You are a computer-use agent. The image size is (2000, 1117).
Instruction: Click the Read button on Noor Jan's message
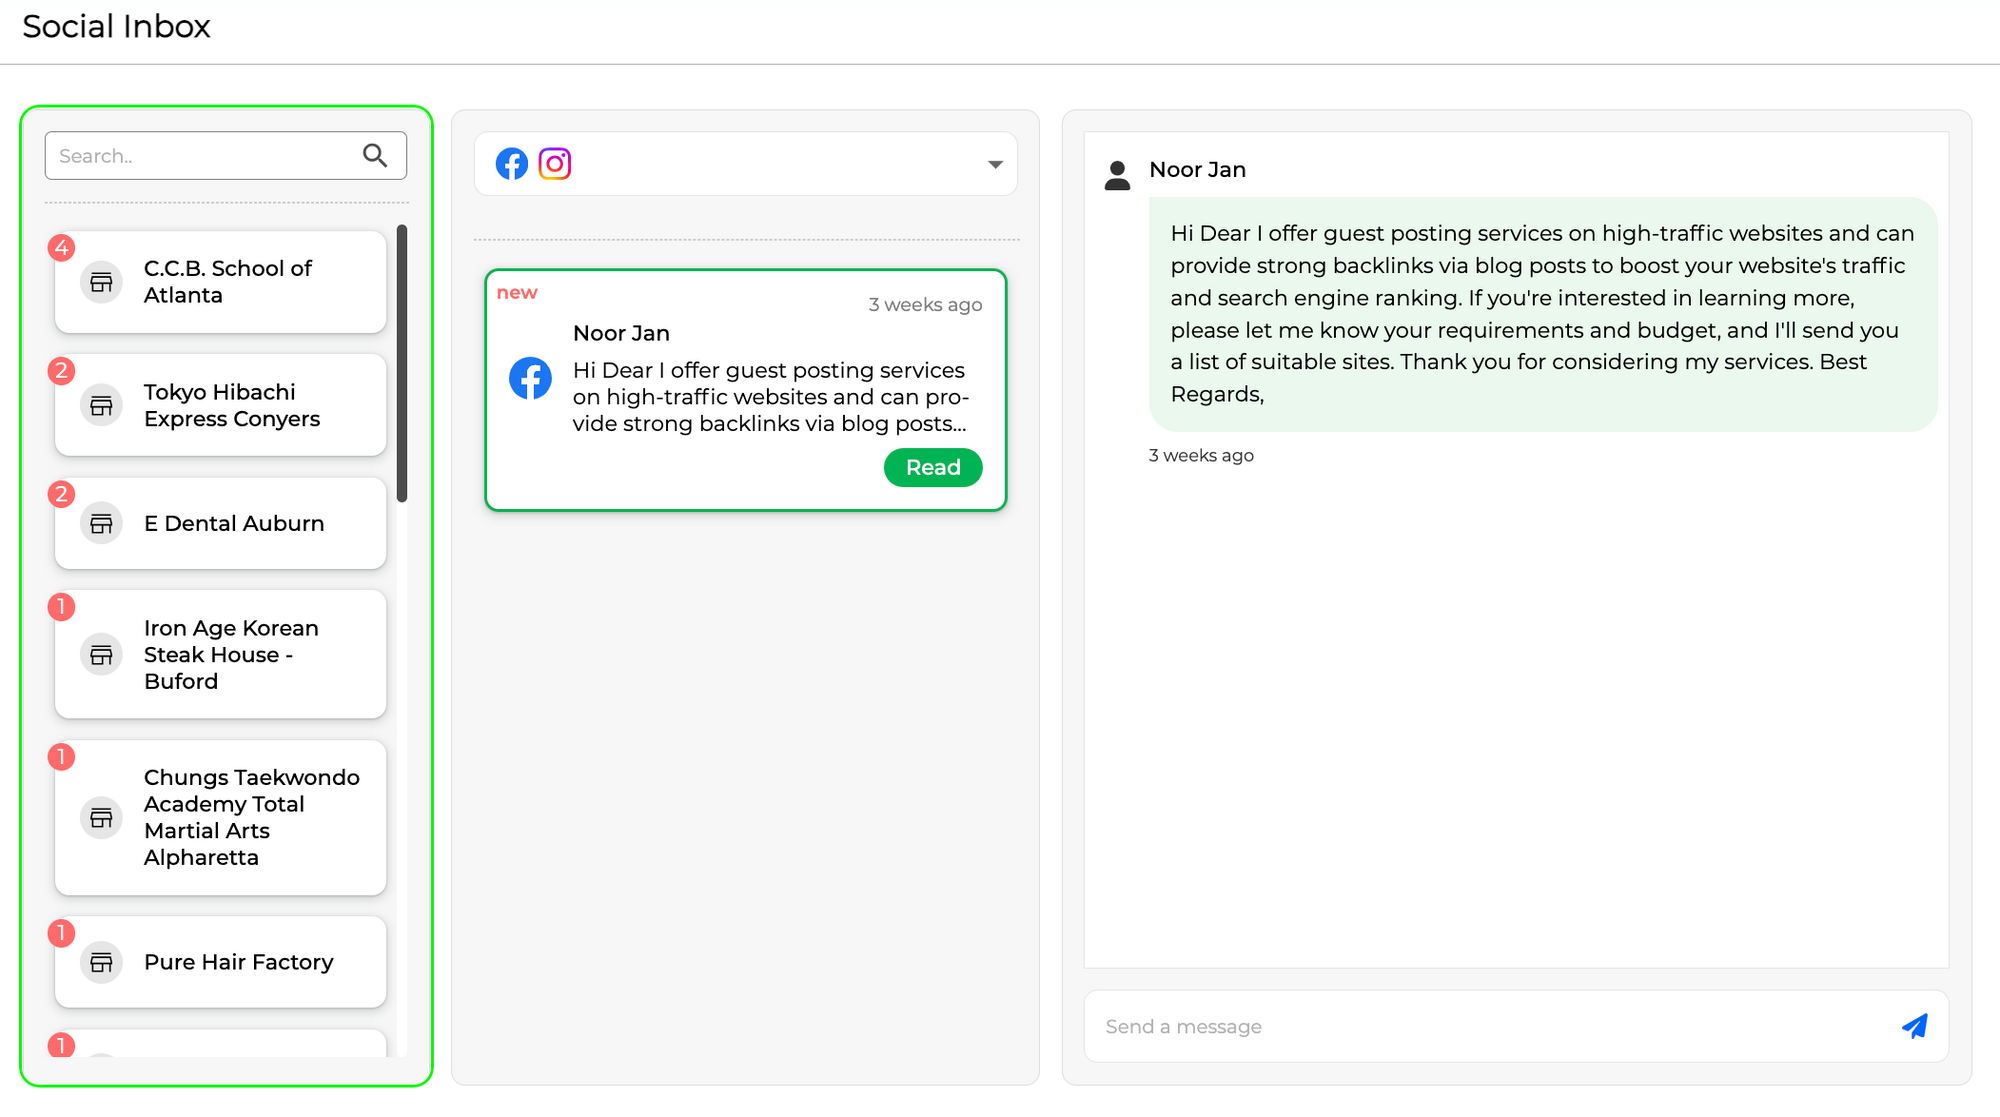click(x=932, y=467)
